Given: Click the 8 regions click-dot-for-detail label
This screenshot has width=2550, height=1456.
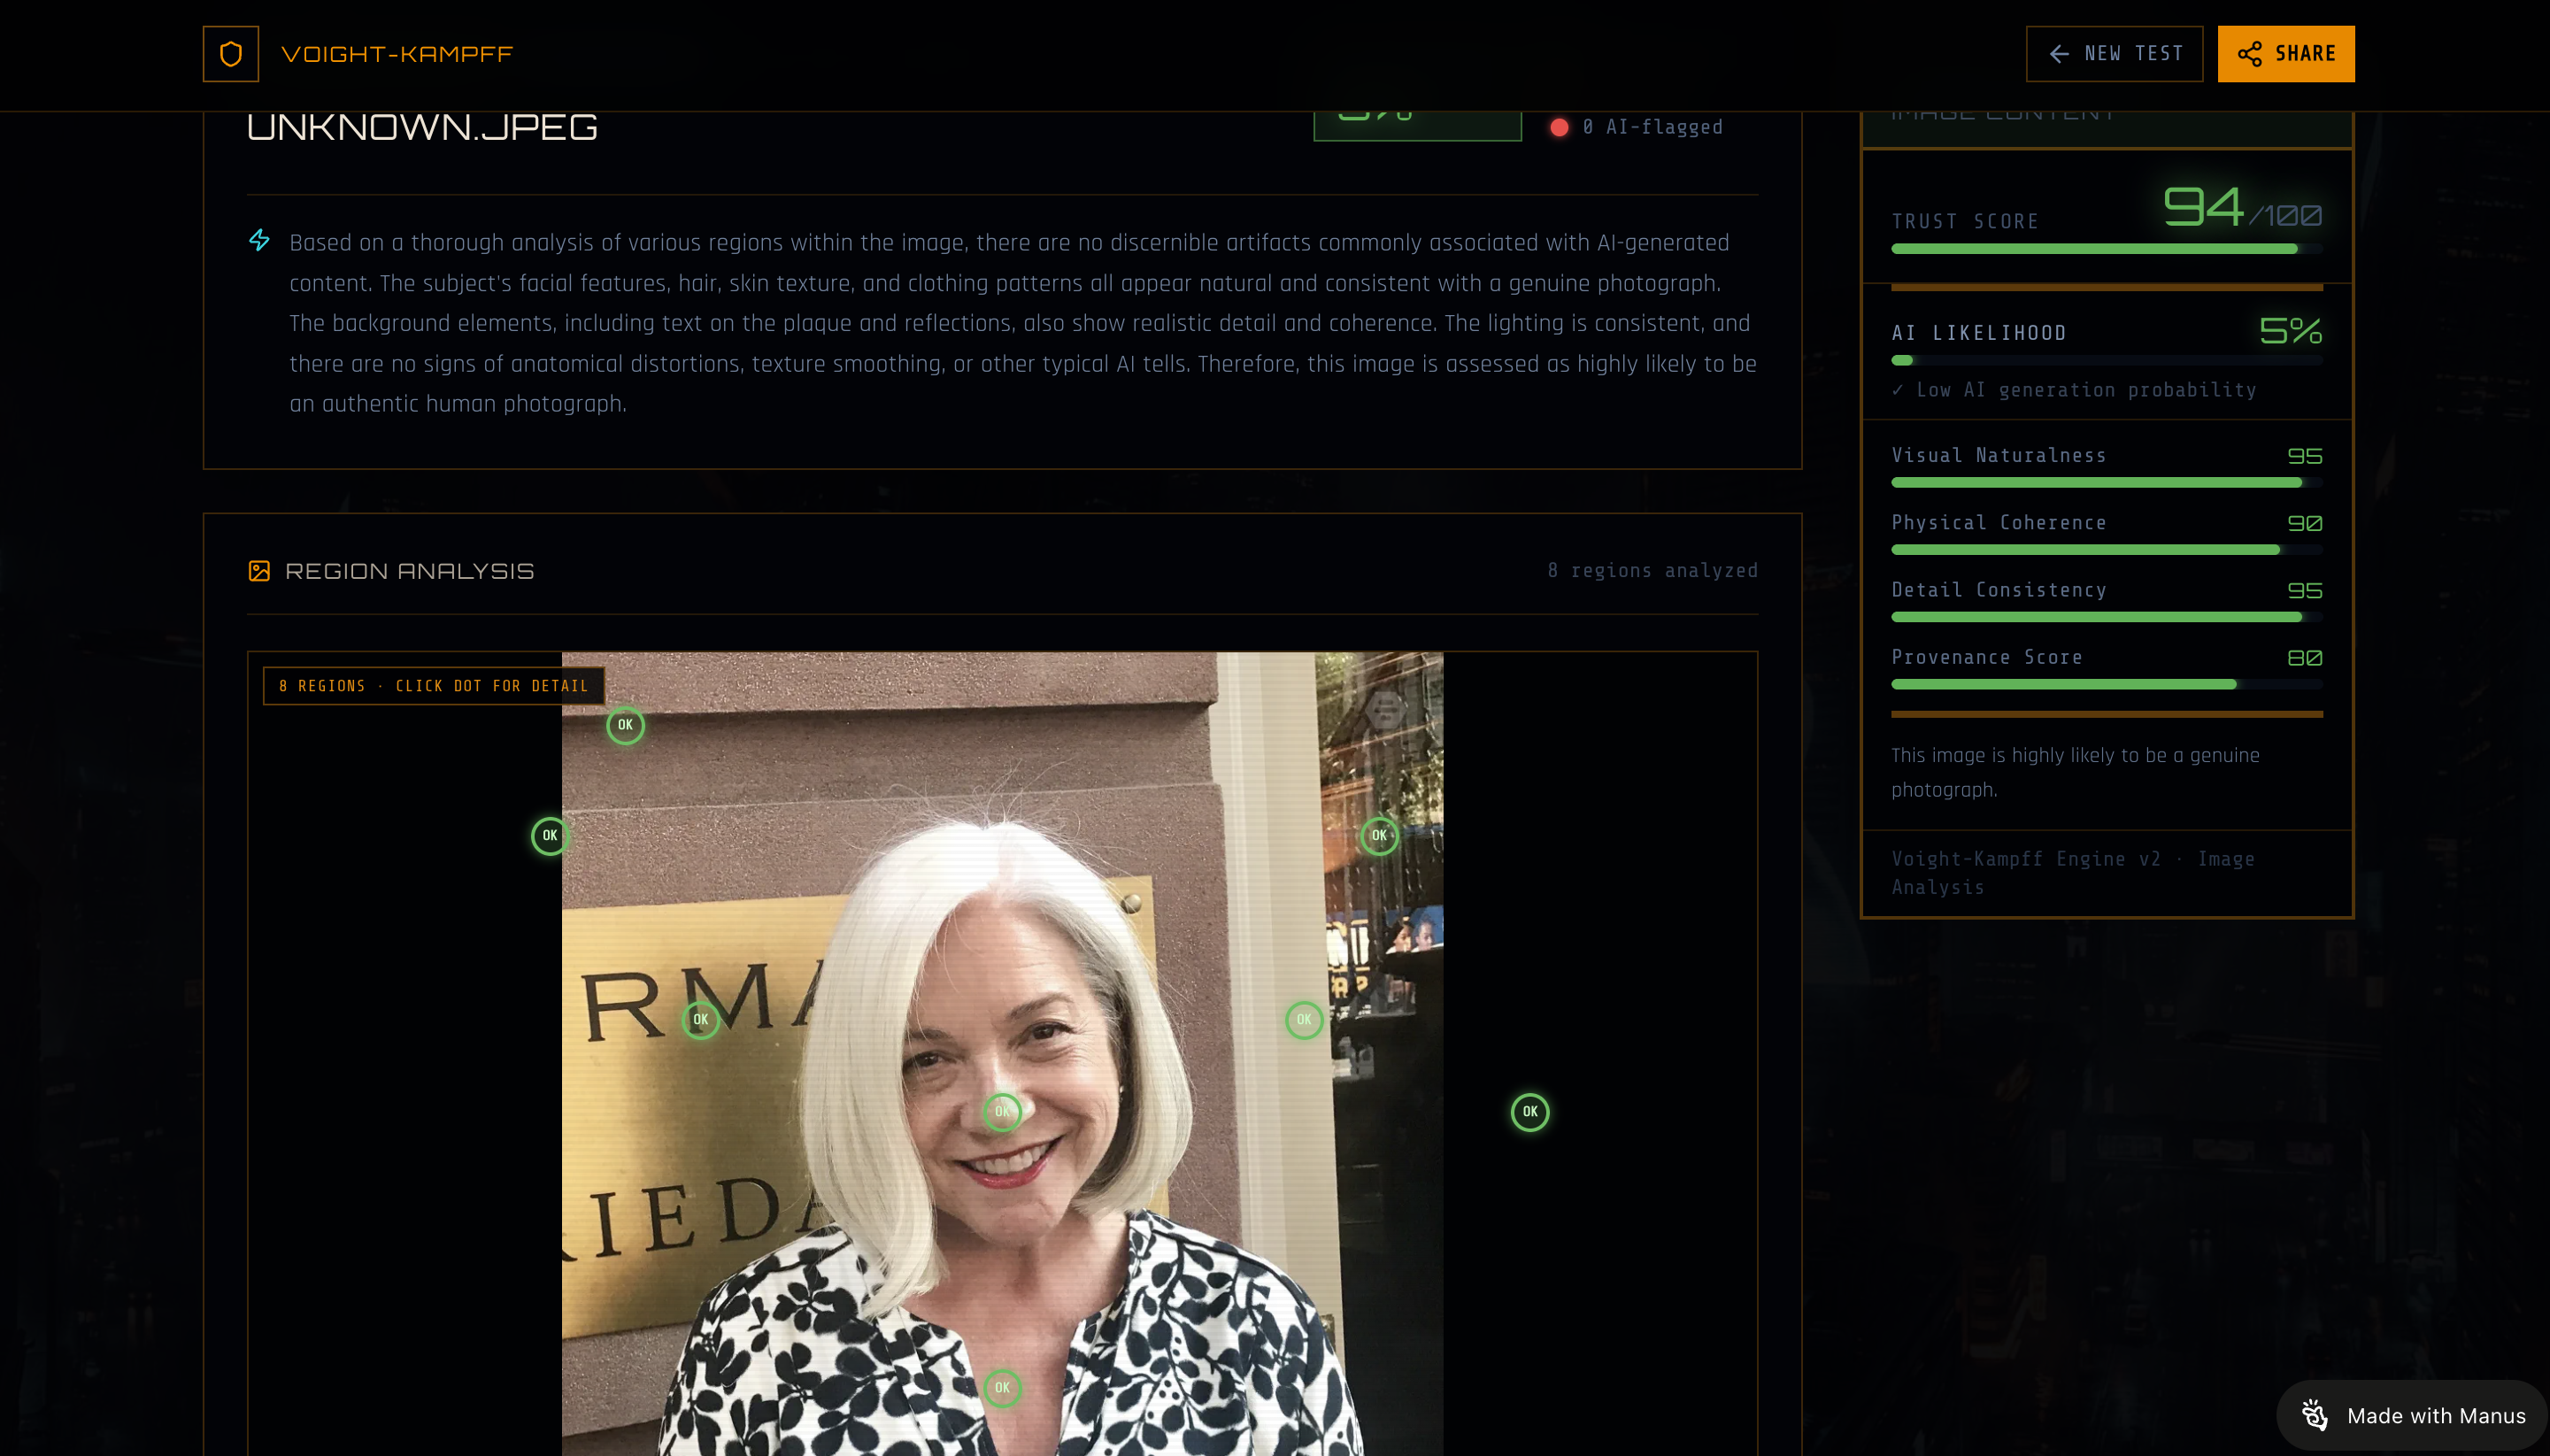Looking at the screenshot, I should point(433,686).
